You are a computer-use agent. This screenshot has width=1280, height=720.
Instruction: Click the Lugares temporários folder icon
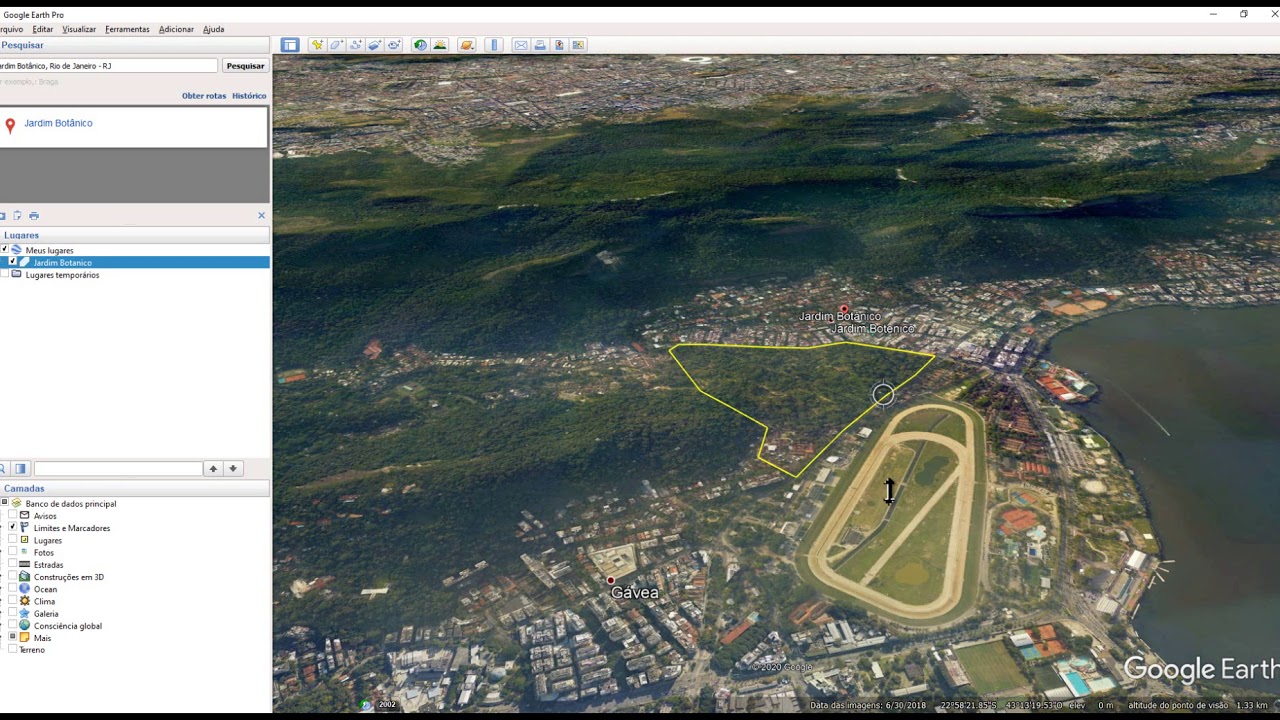16,274
